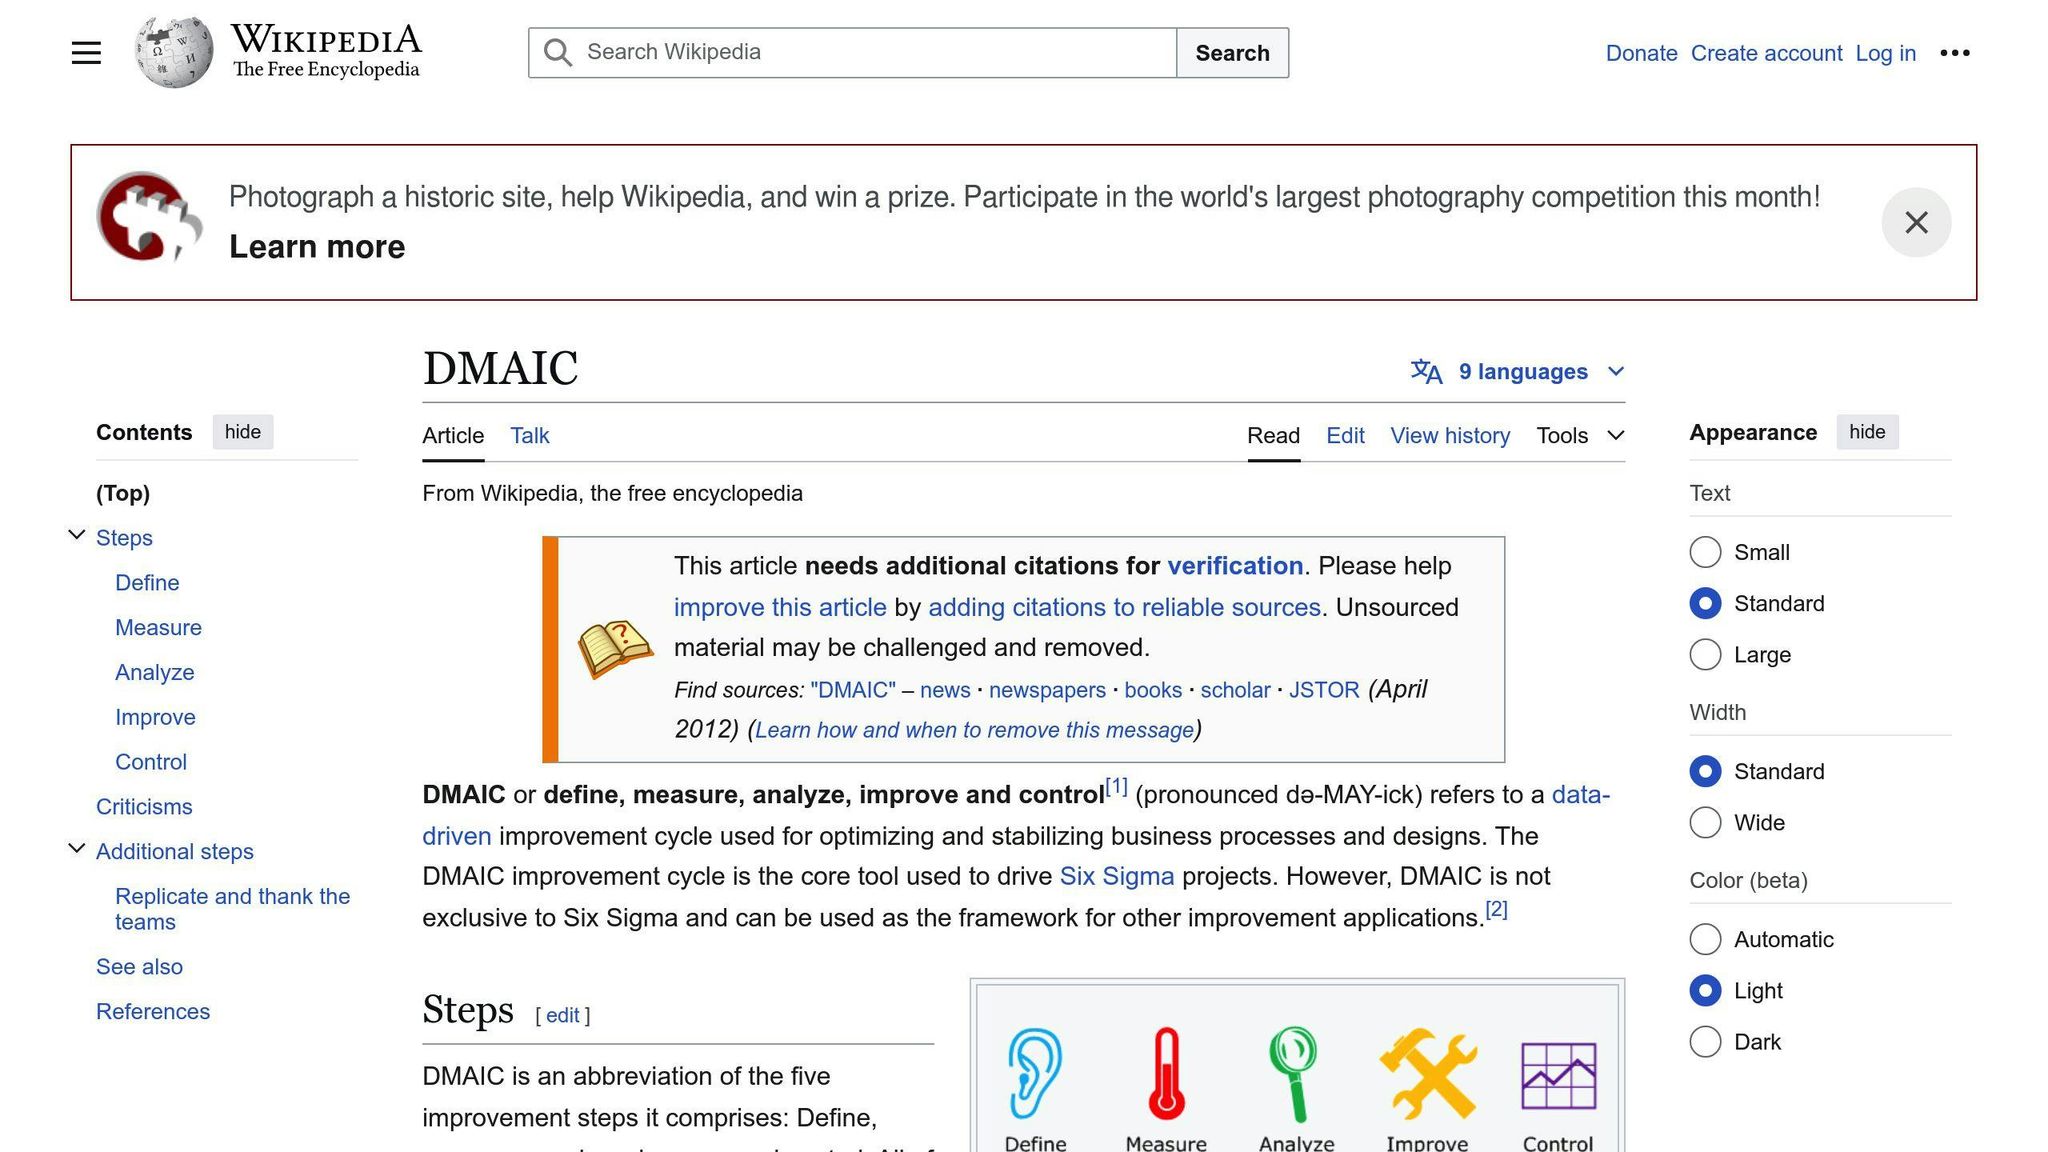The width and height of the screenshot is (2048, 1152).
Task: Click the photography competition banner logo
Action: [150, 217]
